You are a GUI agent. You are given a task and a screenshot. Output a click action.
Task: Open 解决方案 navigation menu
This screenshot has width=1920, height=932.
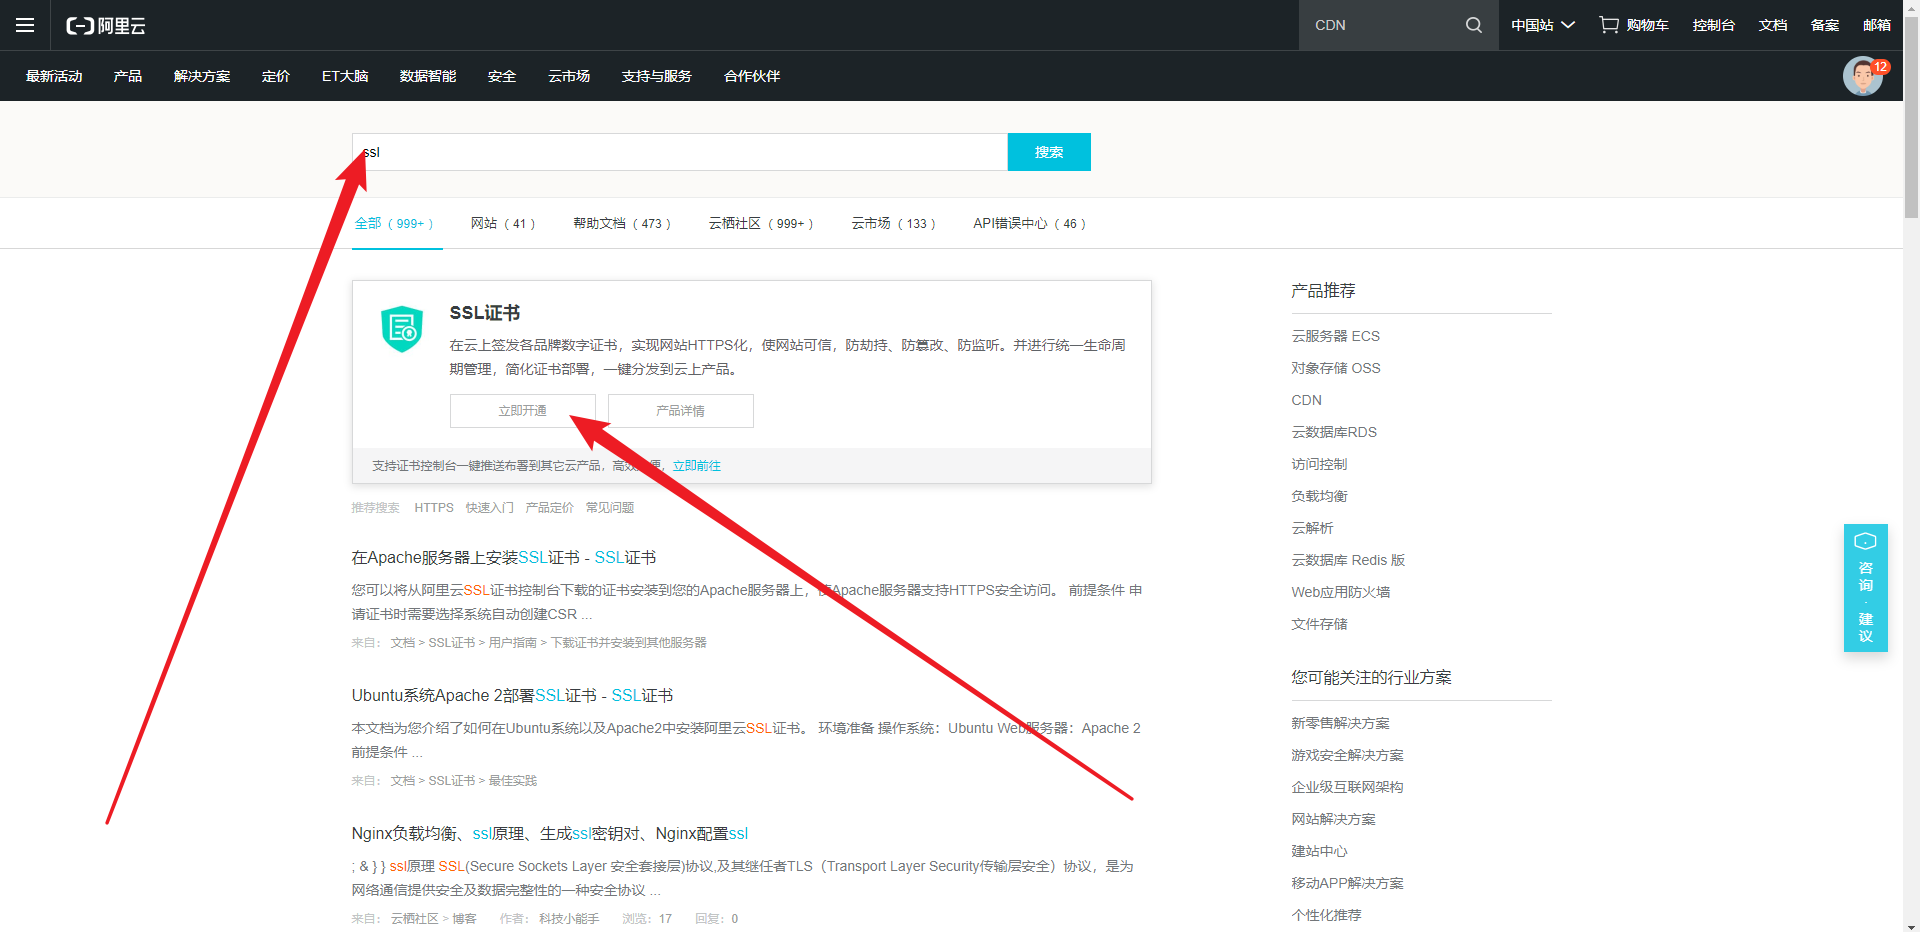point(202,76)
